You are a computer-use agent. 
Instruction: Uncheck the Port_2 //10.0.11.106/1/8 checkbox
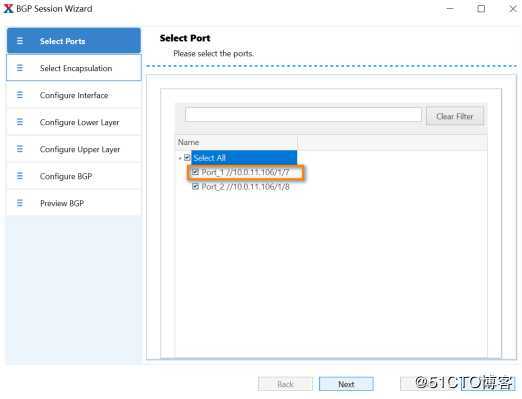click(x=195, y=187)
